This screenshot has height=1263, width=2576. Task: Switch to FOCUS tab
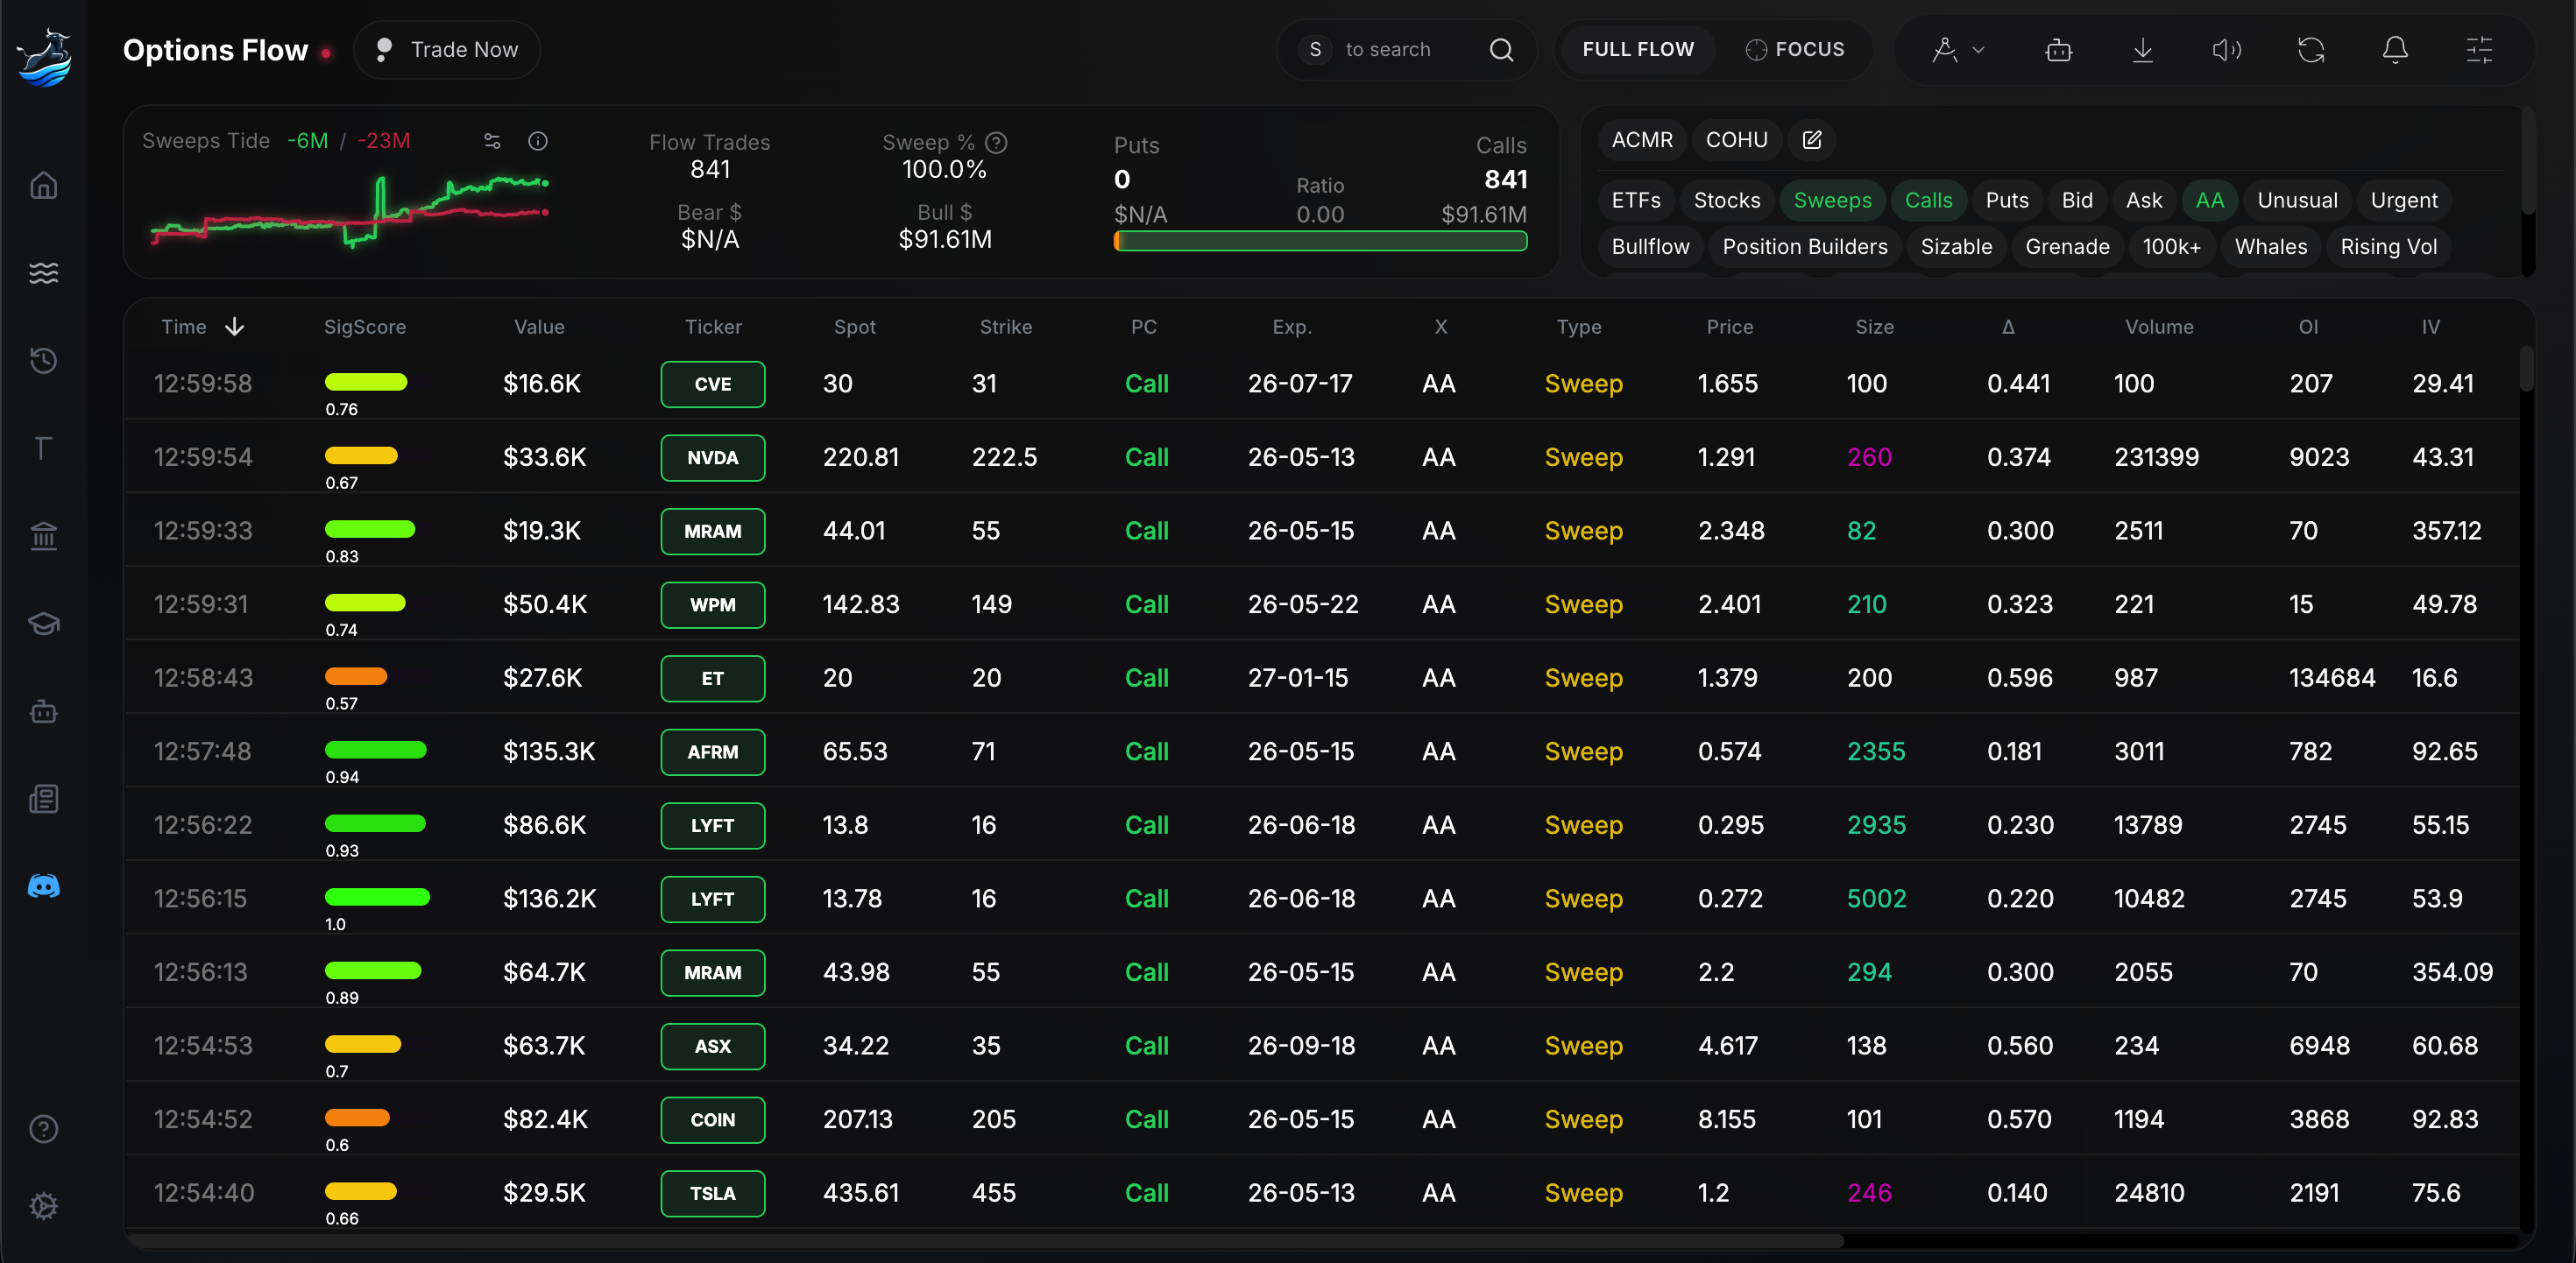tap(1795, 50)
